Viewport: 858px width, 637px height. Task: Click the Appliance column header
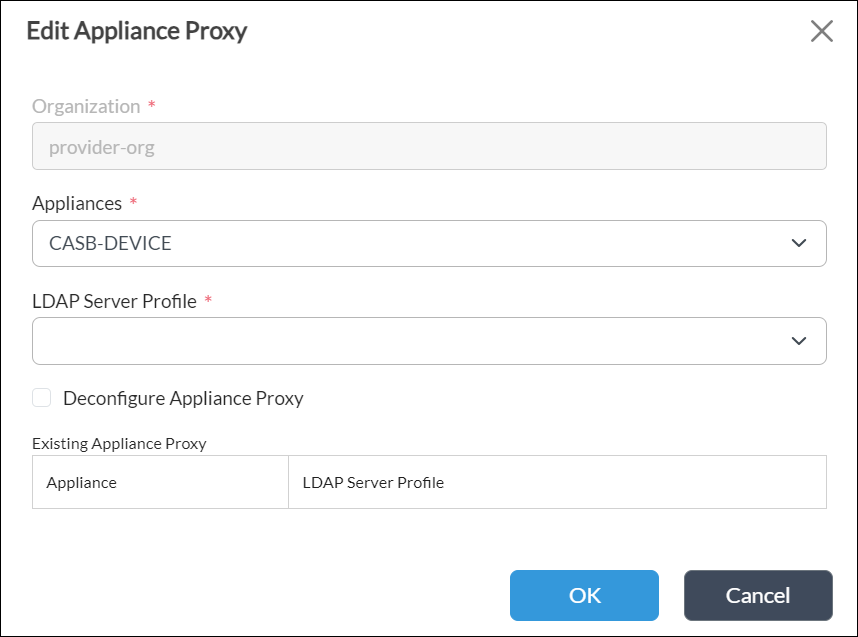(x=80, y=482)
